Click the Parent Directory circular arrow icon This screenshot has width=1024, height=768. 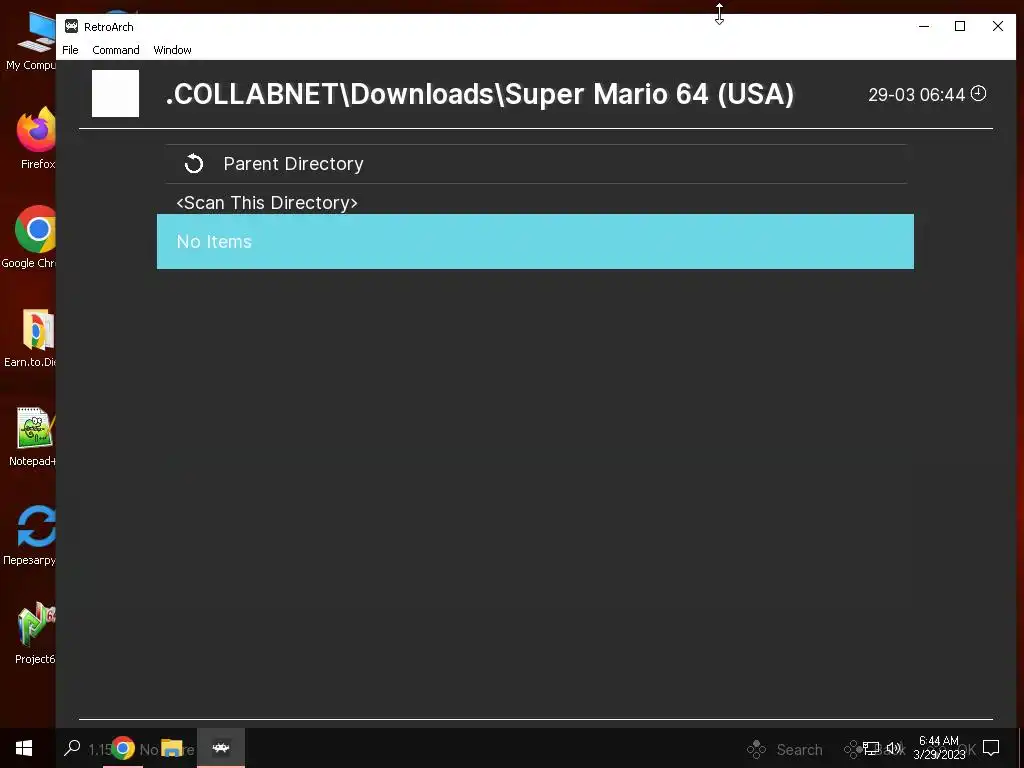[194, 164]
